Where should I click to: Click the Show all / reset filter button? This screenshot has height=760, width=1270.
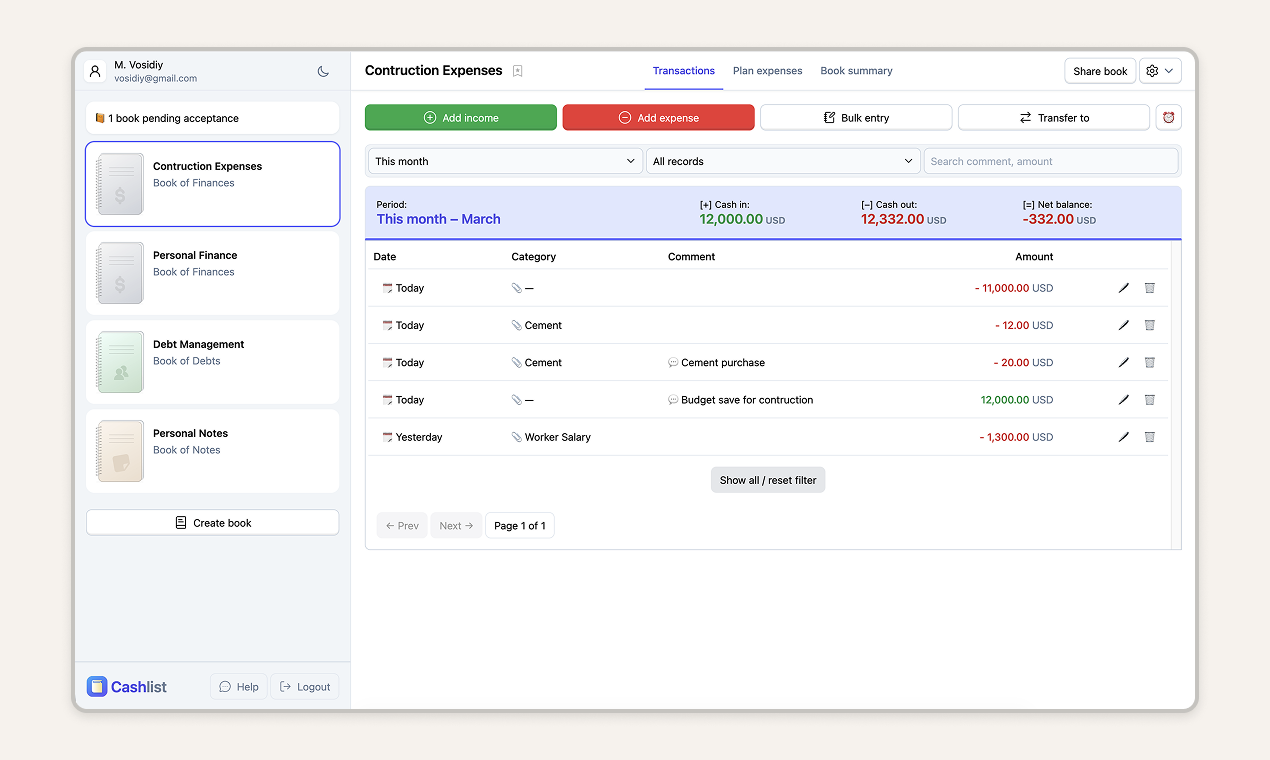(x=767, y=479)
